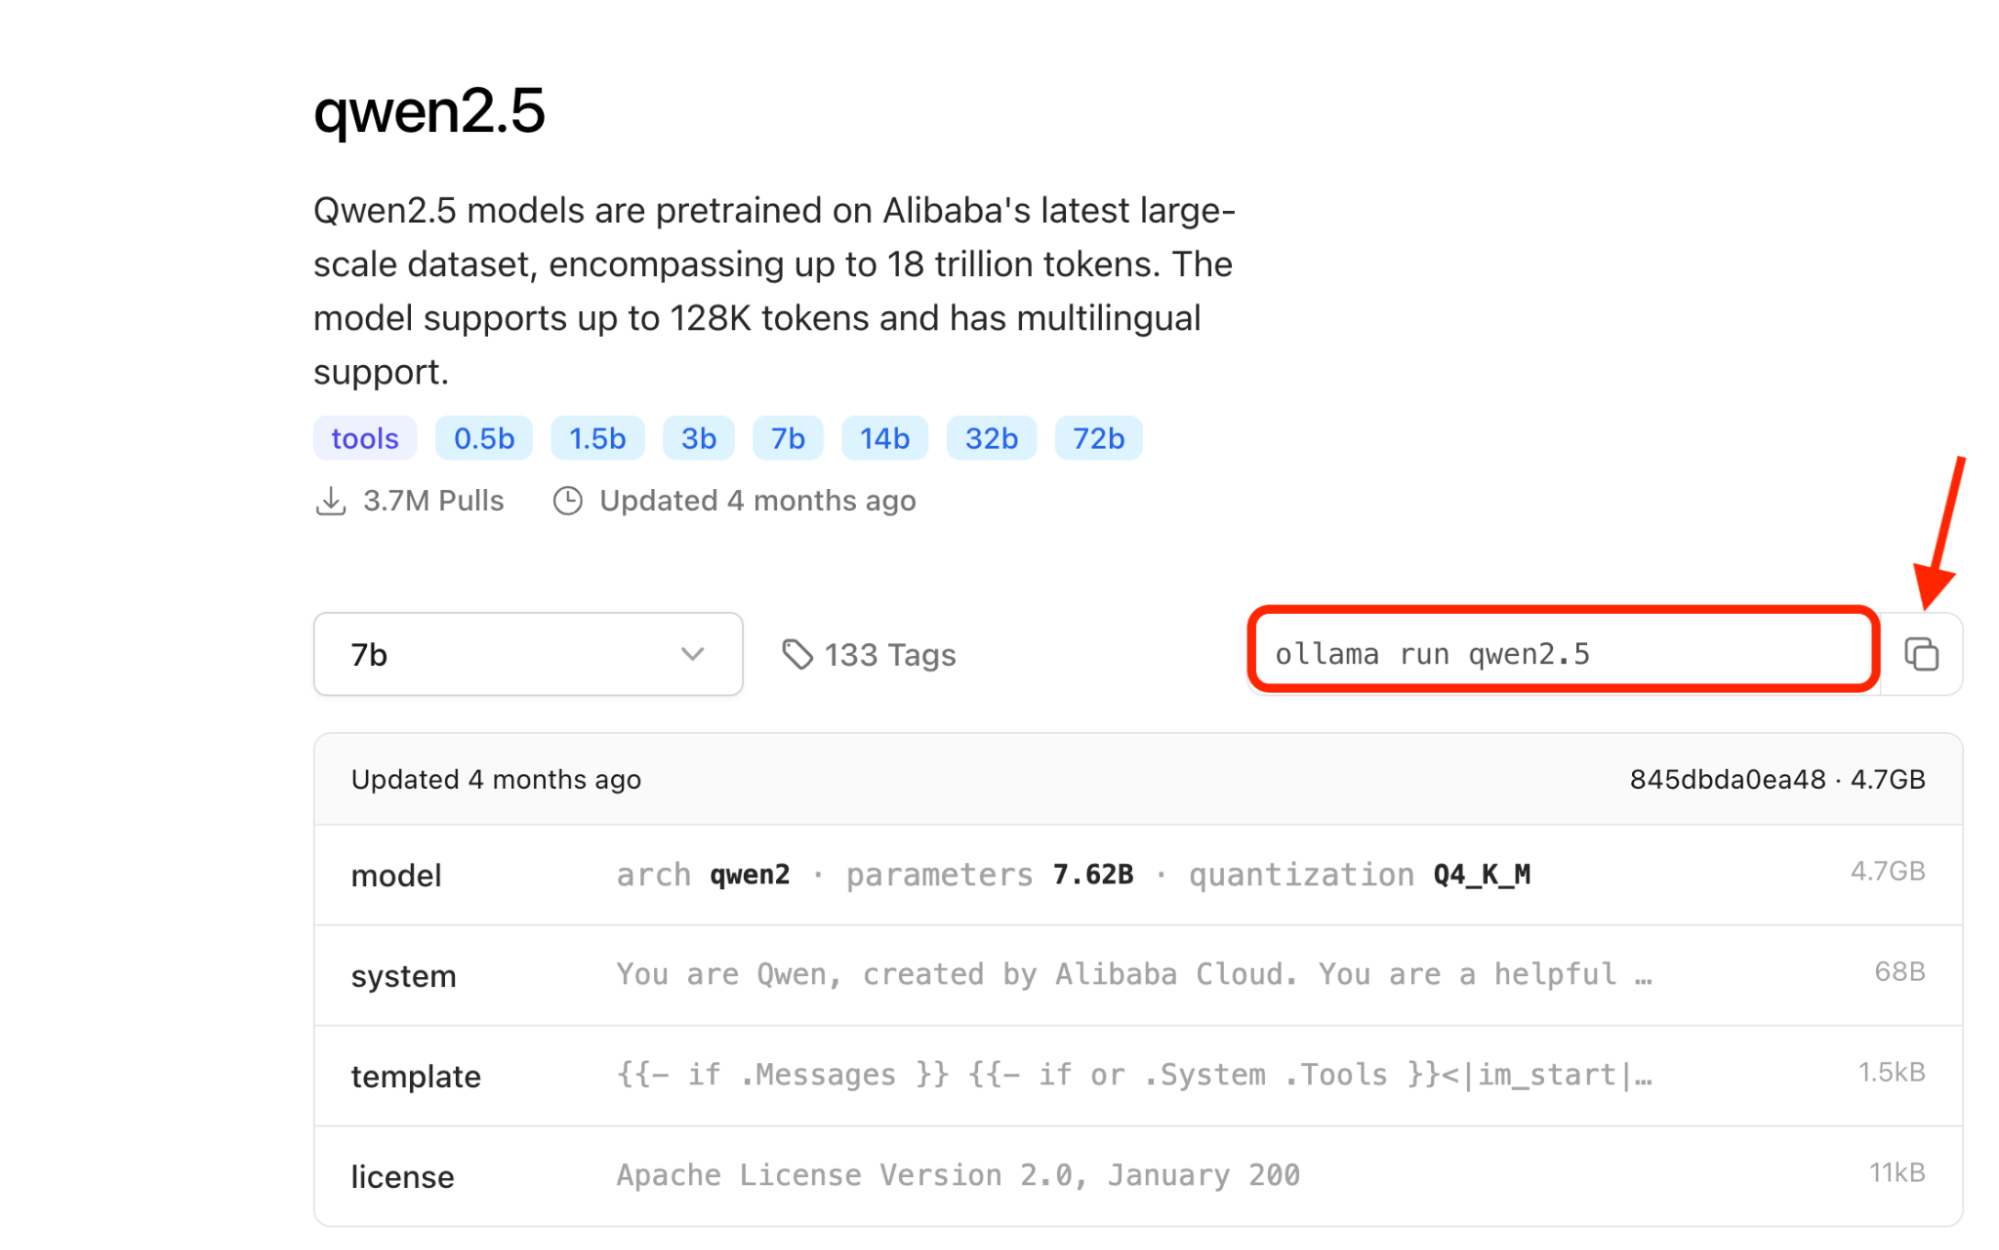Select the 32b size tag

coord(990,437)
